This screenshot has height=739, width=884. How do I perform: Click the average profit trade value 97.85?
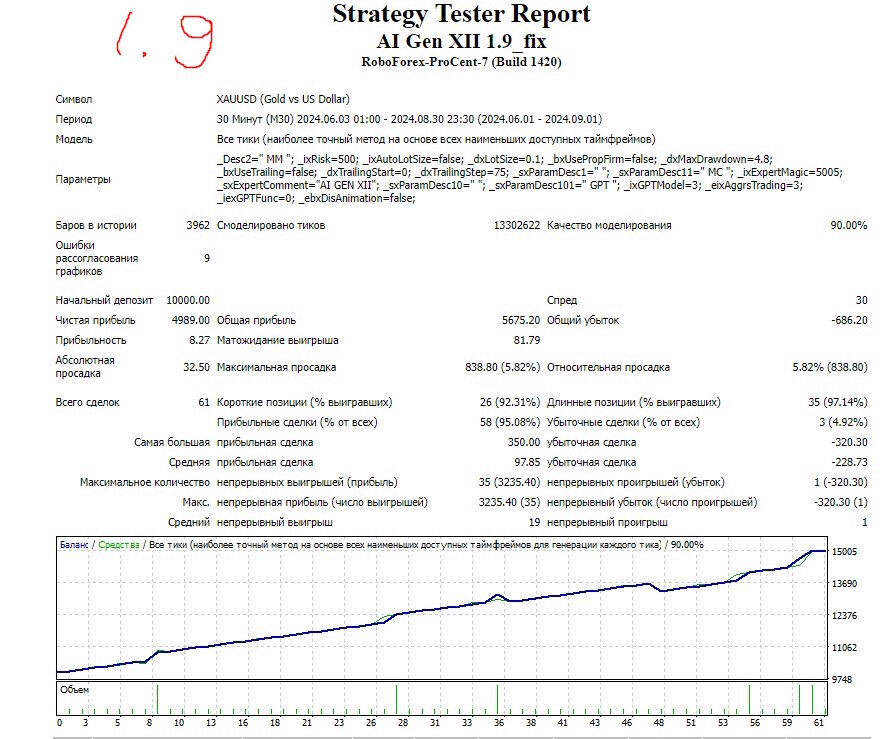pos(527,462)
